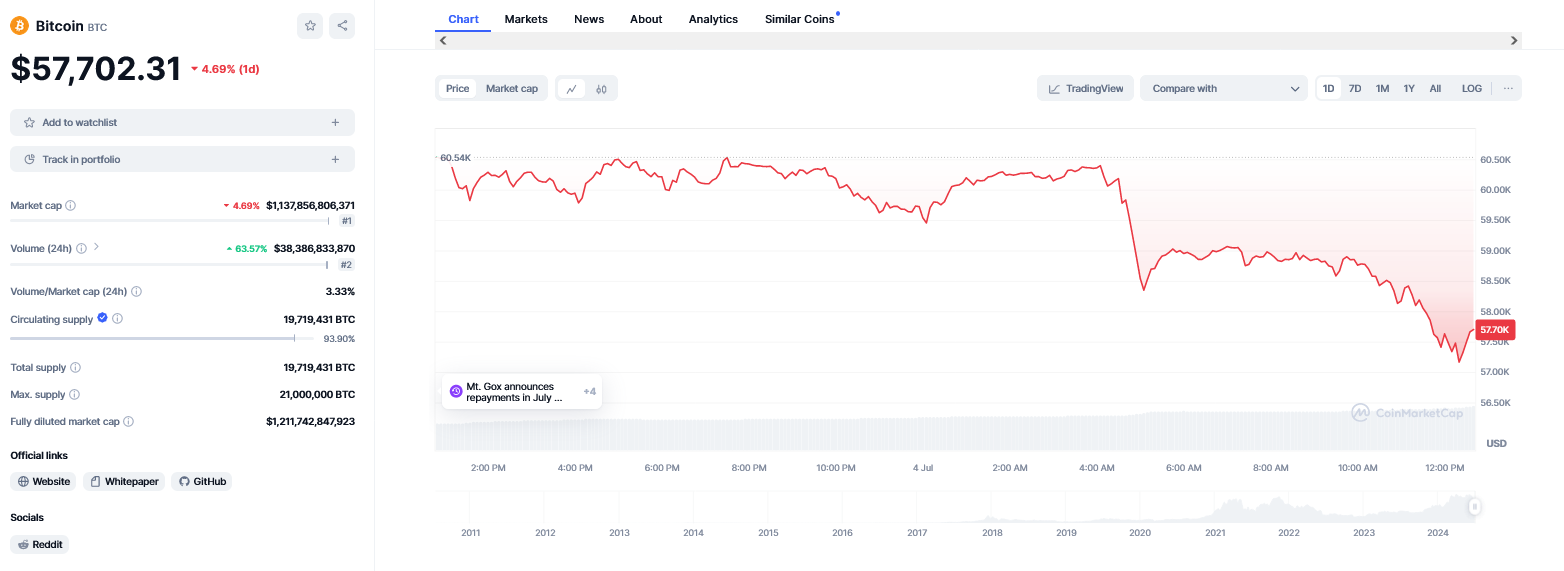The height and width of the screenshot is (571, 1564).
Task: Star Bitcoin as a favorite
Action: pyautogui.click(x=310, y=26)
